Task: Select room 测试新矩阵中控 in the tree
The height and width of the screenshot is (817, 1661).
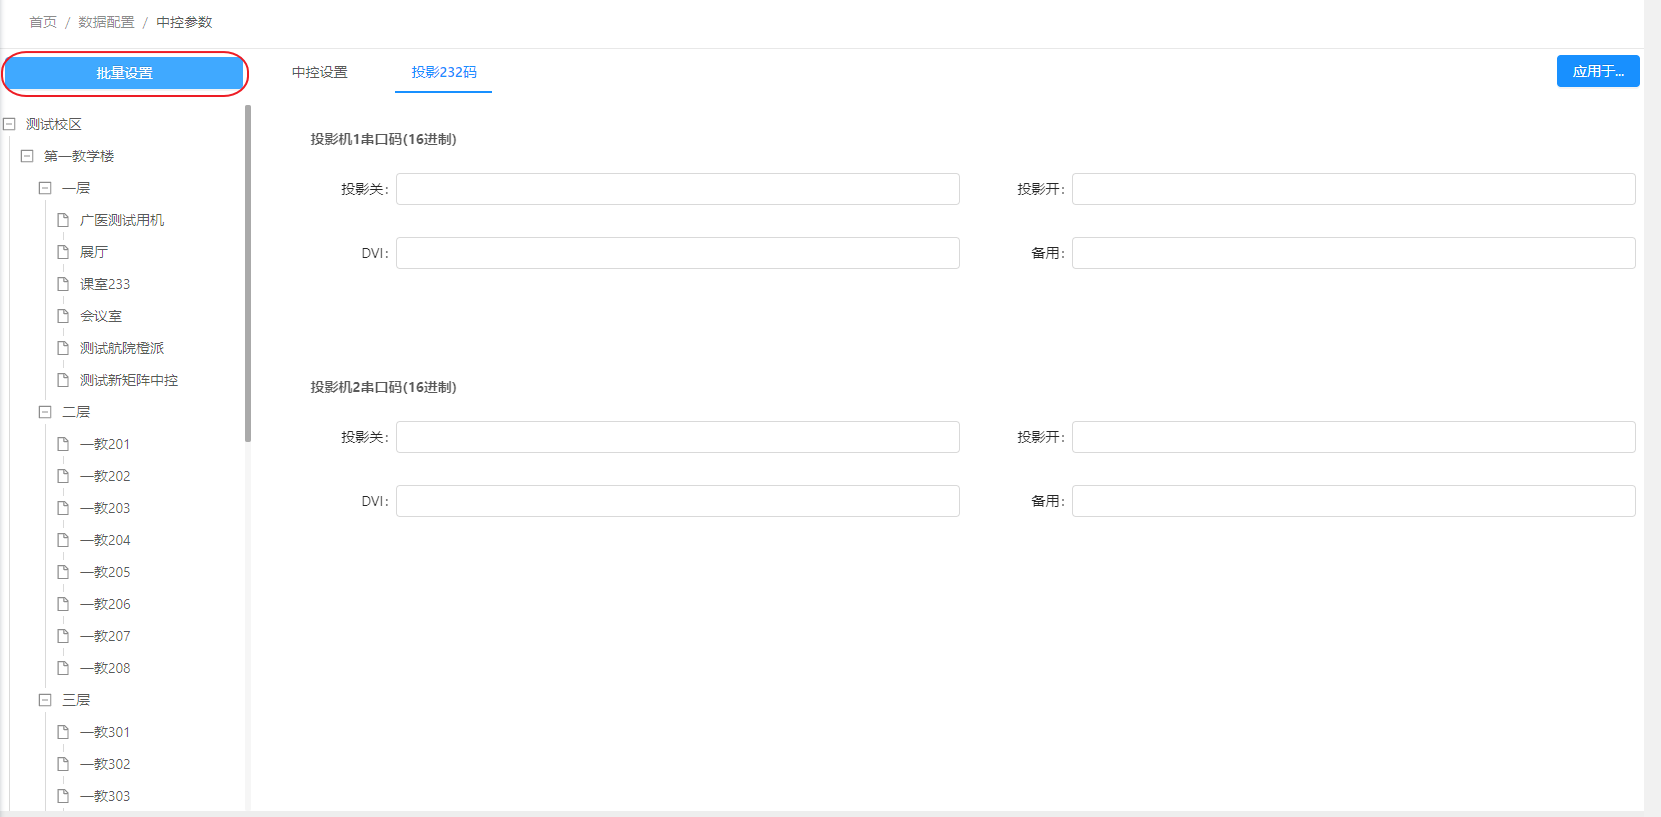Action: (129, 380)
